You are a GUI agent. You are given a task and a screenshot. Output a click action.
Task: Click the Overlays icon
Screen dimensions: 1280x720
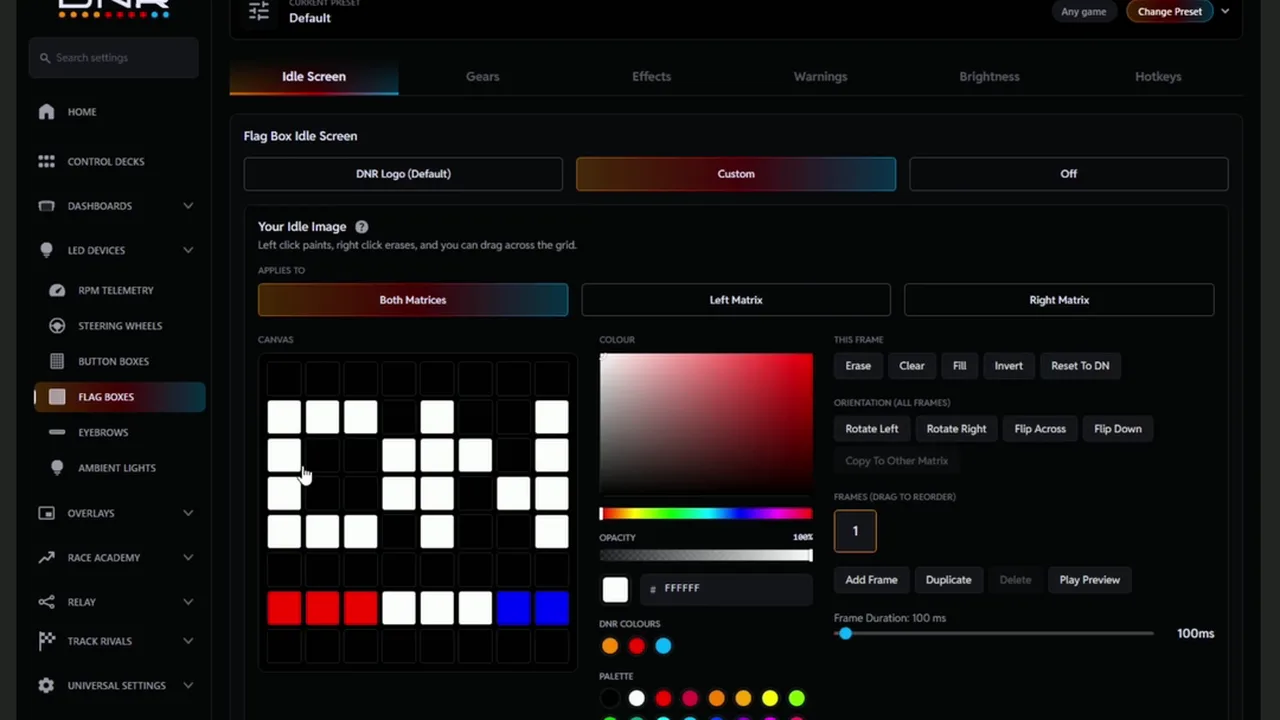[x=46, y=513]
